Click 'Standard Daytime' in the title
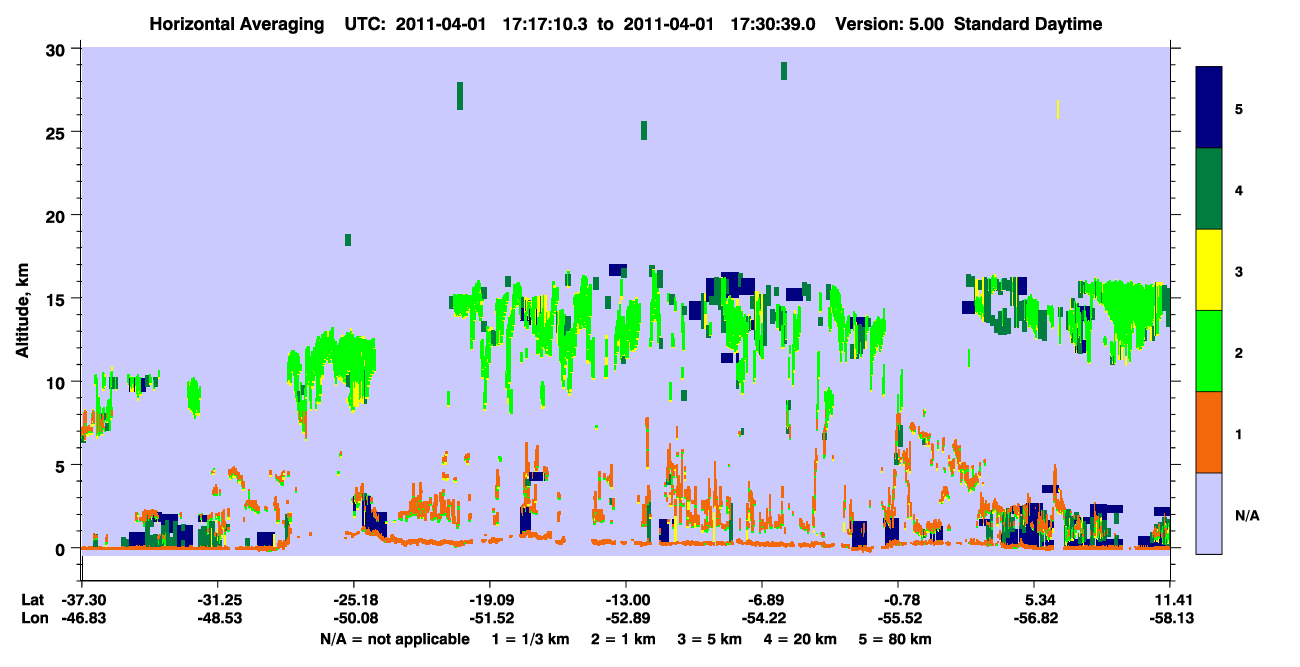The image size is (1300, 667). (1028, 24)
